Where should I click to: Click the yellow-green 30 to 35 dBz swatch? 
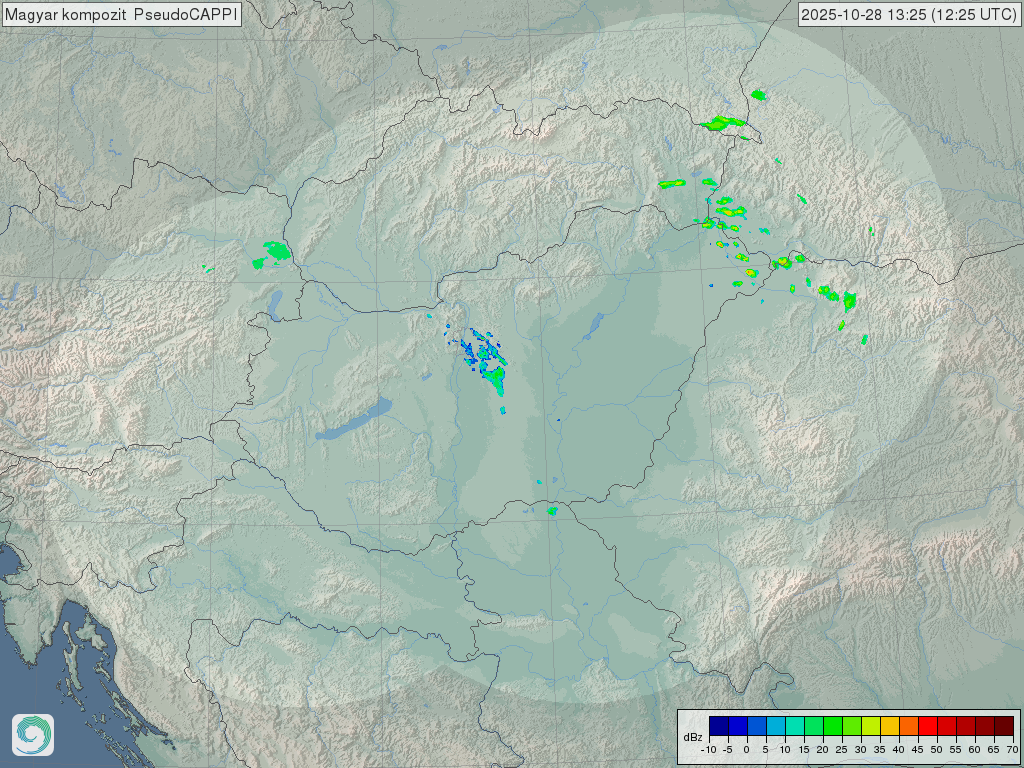click(870, 726)
